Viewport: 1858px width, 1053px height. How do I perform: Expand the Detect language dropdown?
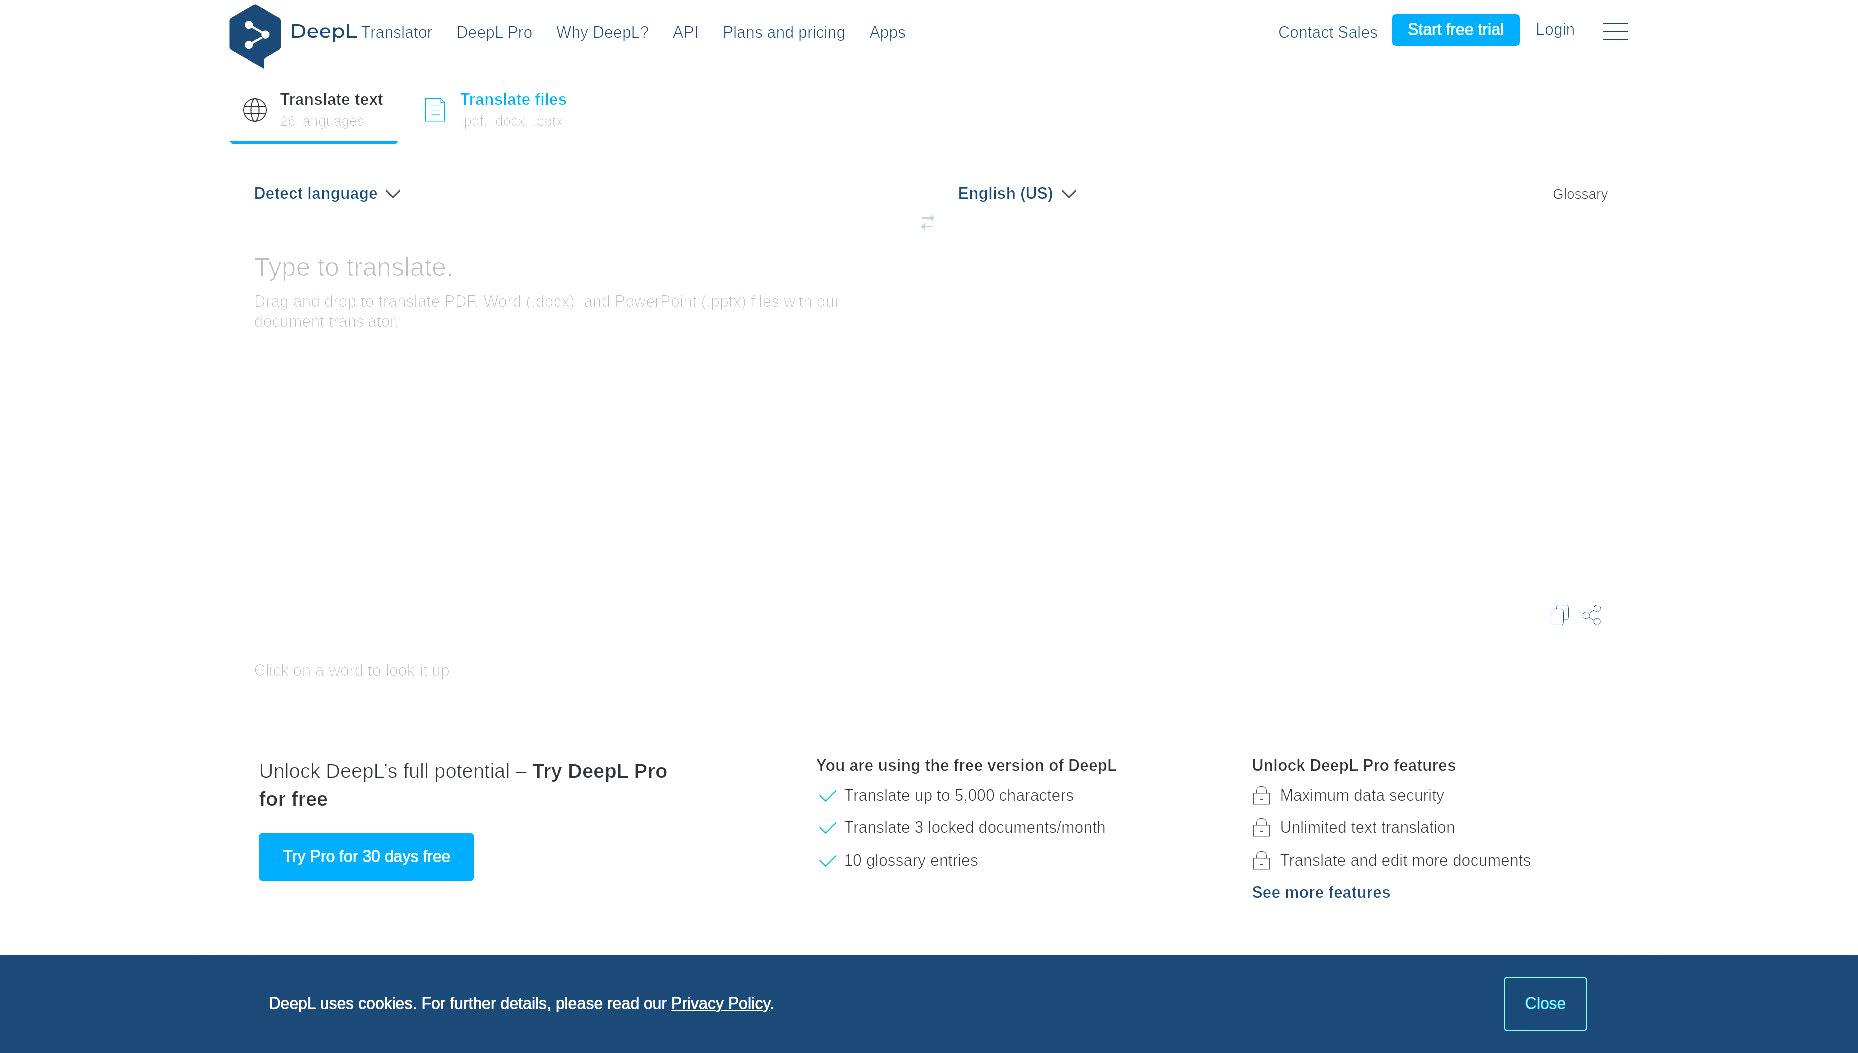click(327, 194)
